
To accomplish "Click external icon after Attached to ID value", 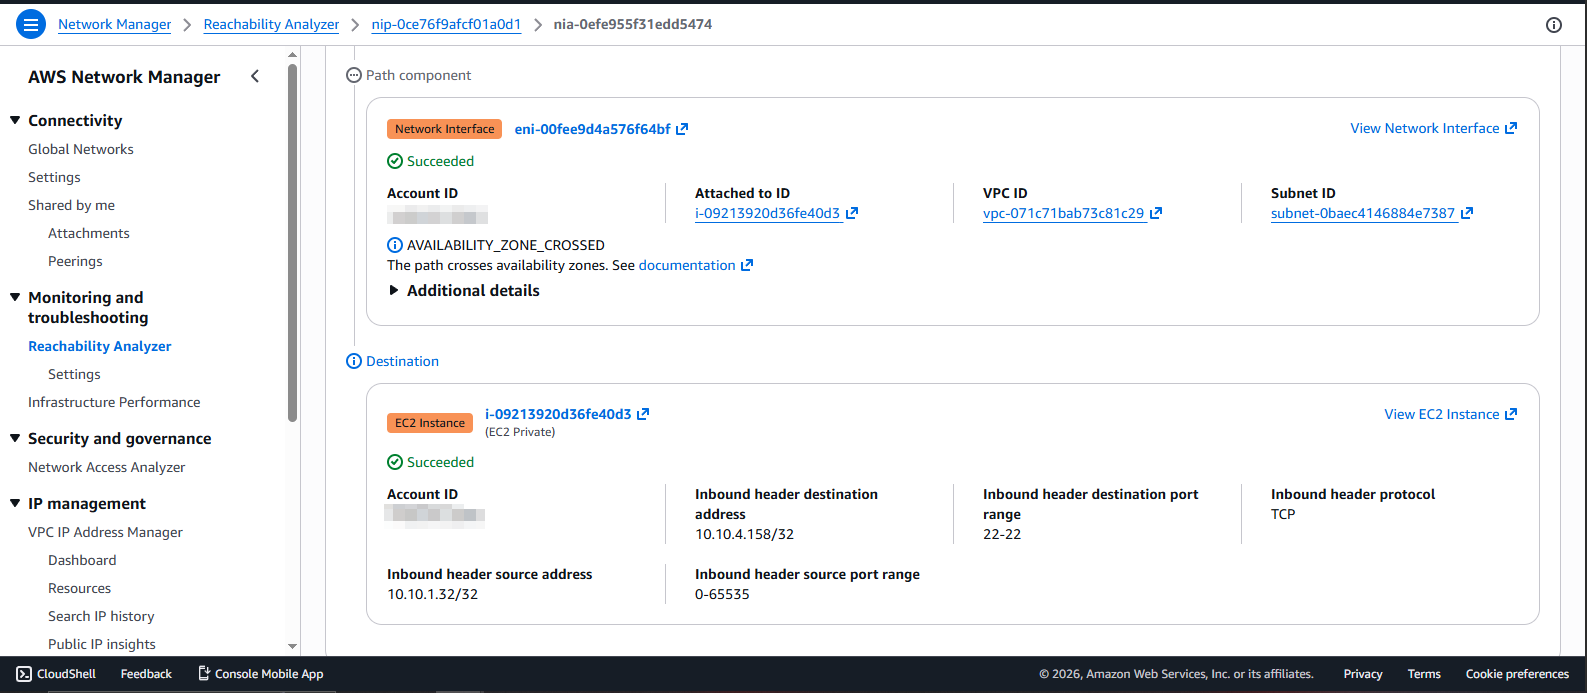I will pyautogui.click(x=852, y=213).
